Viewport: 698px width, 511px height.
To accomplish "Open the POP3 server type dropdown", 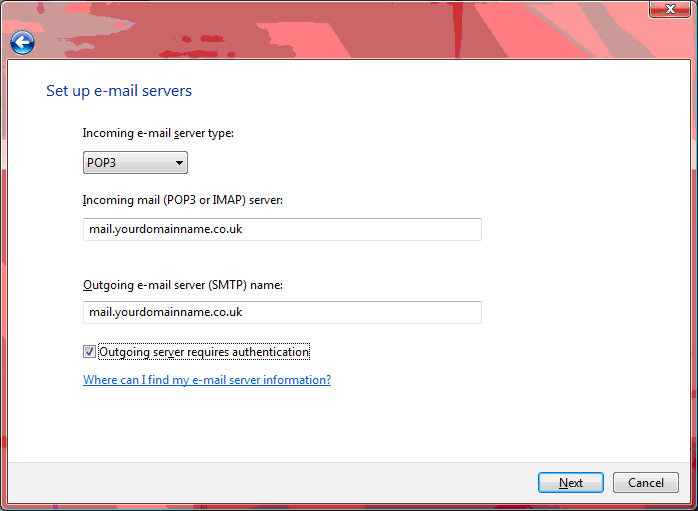I will (135, 163).
